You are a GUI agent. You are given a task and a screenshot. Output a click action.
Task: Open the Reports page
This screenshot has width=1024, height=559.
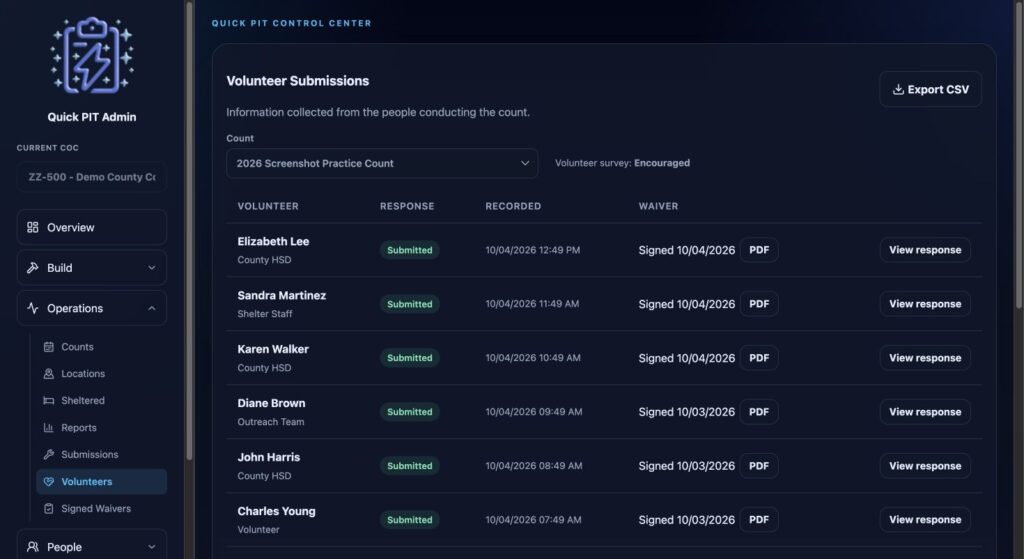click(x=101, y=428)
